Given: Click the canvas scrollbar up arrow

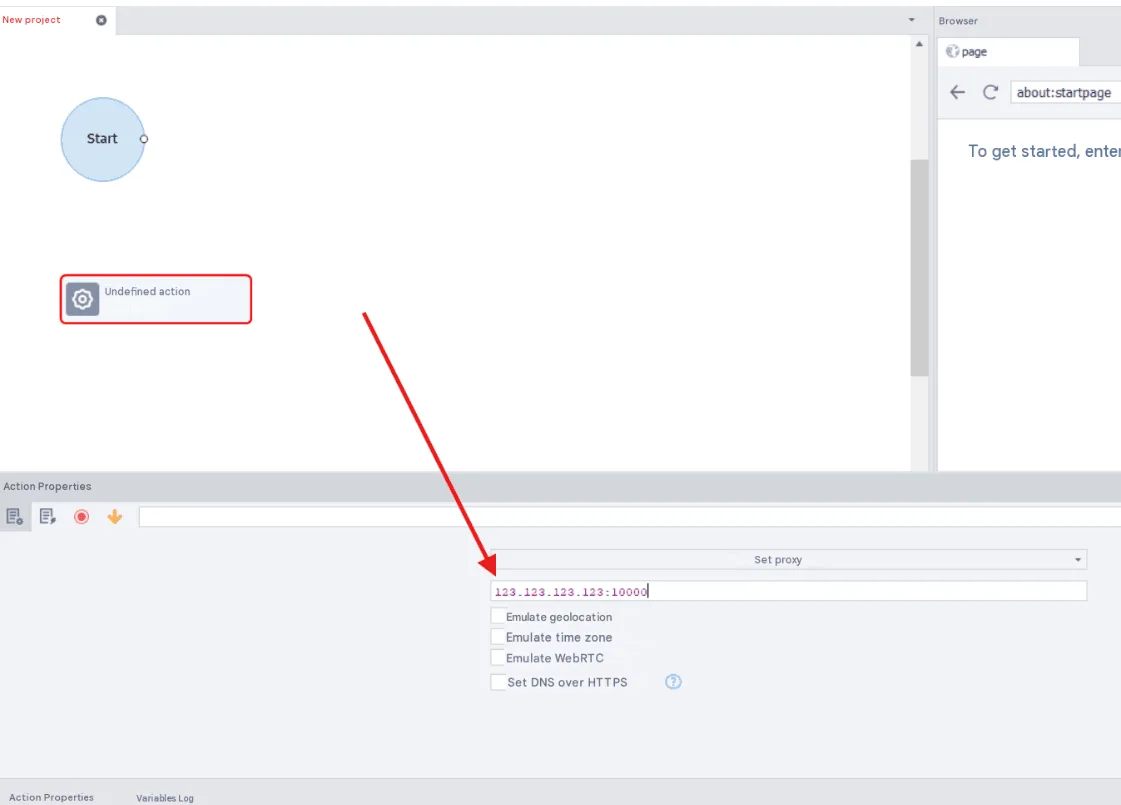Looking at the screenshot, I should click(x=919, y=44).
